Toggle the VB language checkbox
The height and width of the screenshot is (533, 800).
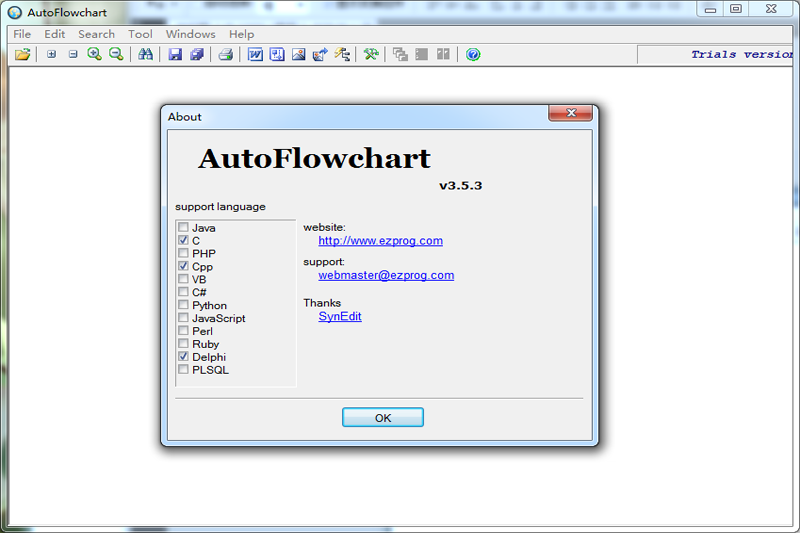tap(183, 278)
